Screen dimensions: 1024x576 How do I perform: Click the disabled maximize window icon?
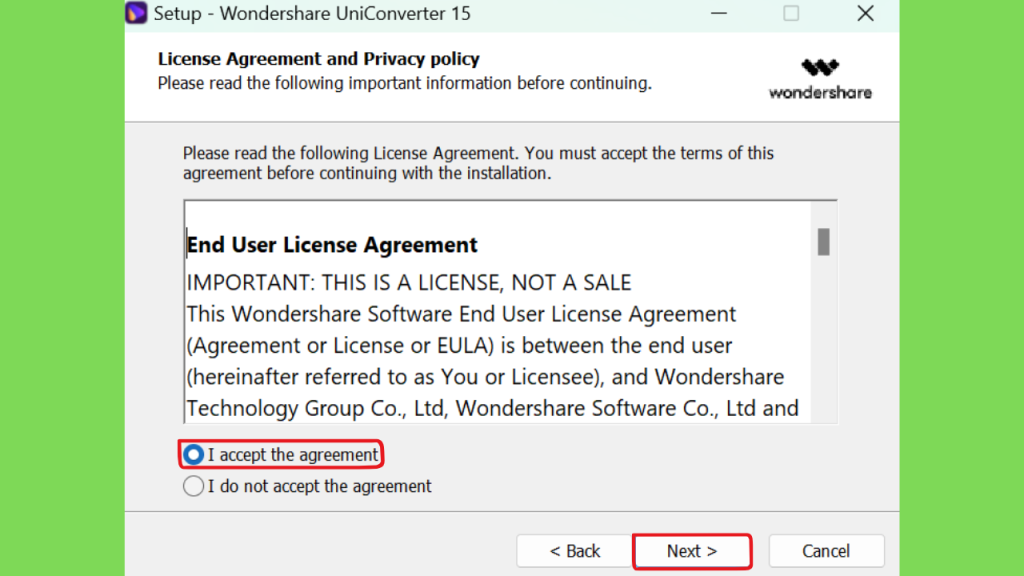click(791, 13)
